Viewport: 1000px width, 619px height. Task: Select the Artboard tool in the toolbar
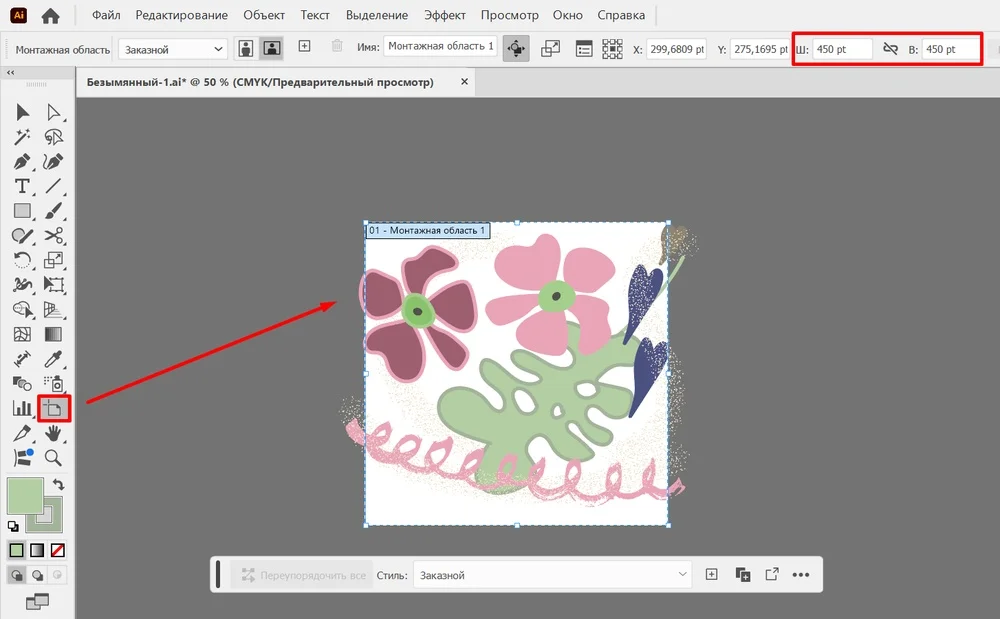click(x=53, y=408)
